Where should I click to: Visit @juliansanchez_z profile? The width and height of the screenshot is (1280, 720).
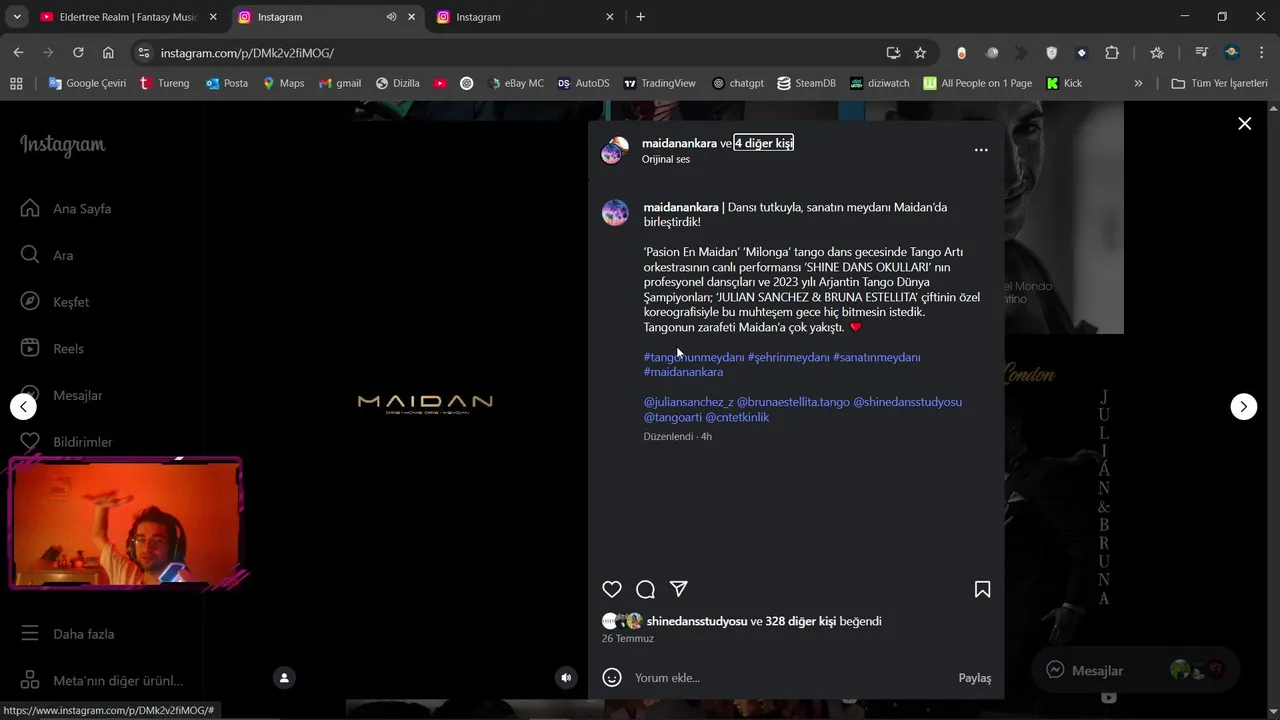[x=689, y=402]
